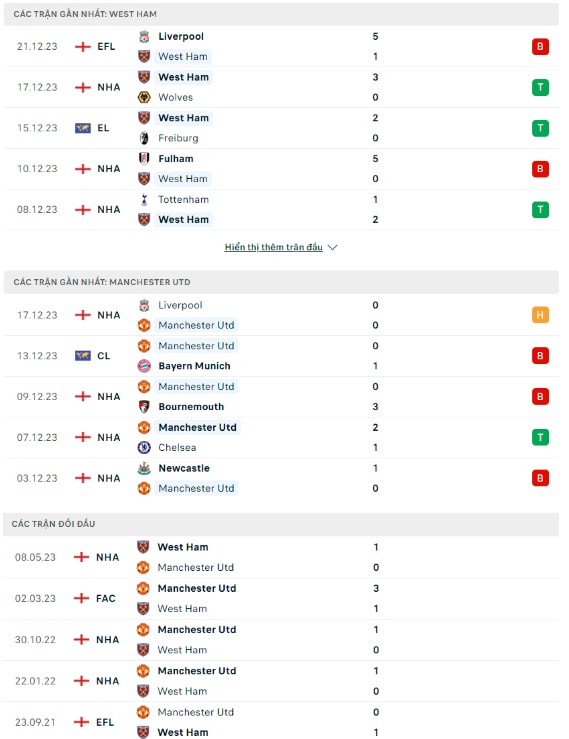Click the Wolves club logo
The height and width of the screenshot is (739, 569).
144,98
